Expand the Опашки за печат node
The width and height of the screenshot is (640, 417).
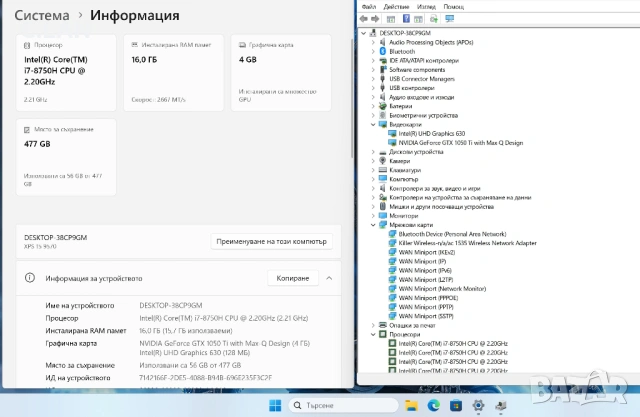pyautogui.click(x=373, y=325)
